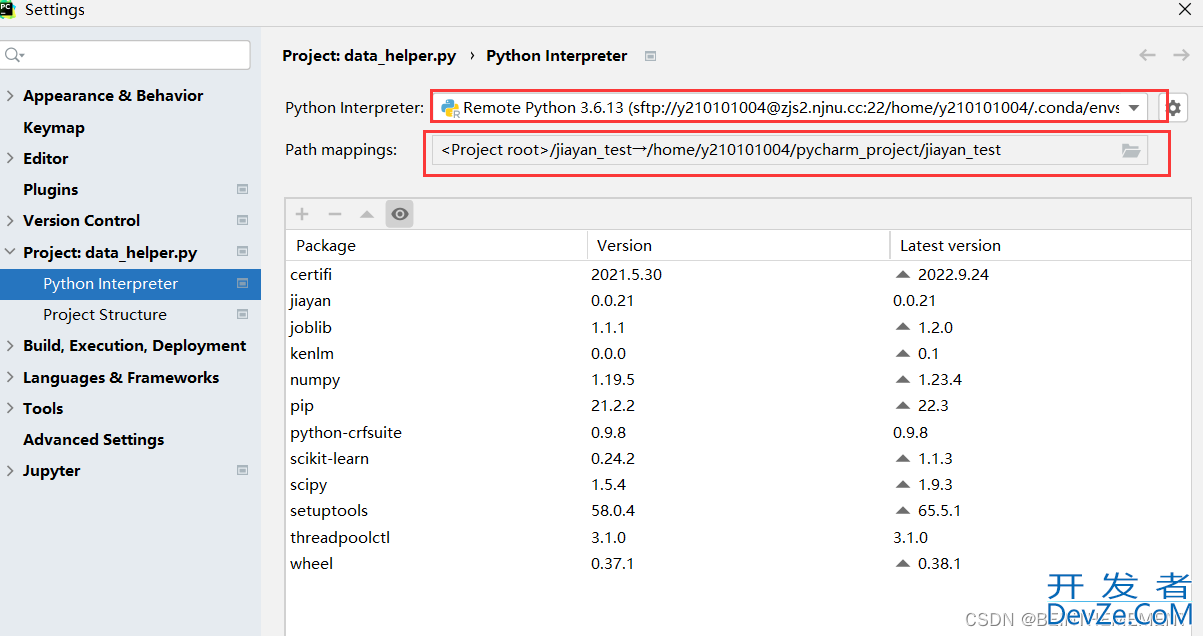Collapse the Project: data_helper.py section
This screenshot has width=1203, height=636.
(x=10, y=252)
